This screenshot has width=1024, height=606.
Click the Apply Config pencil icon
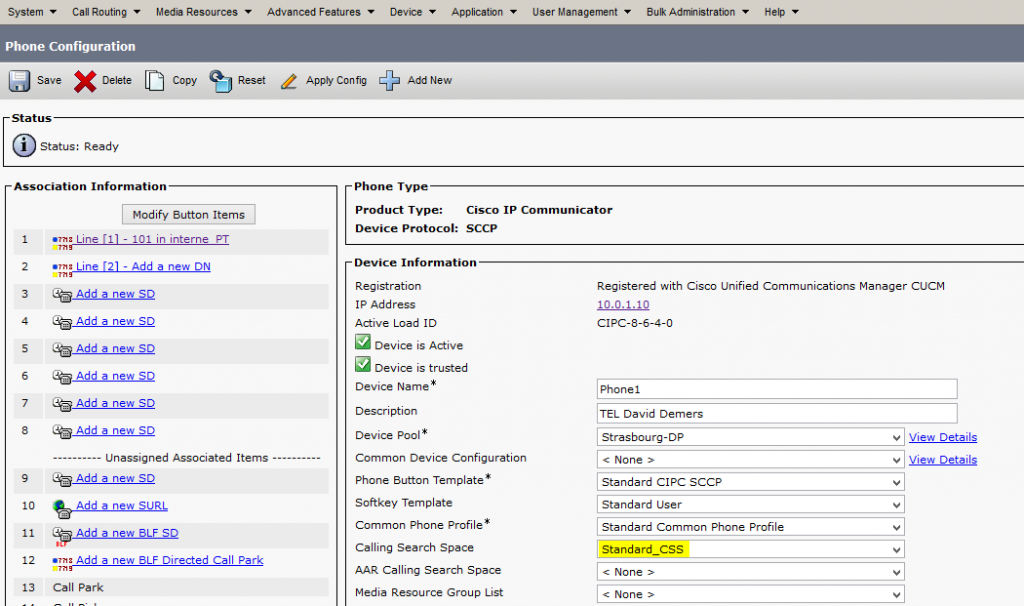(x=290, y=81)
